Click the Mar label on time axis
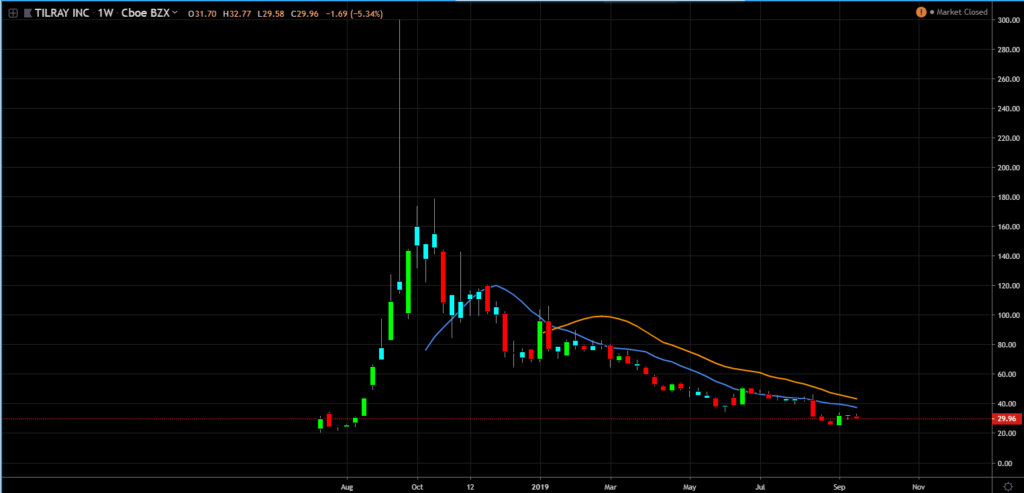The height and width of the screenshot is (493, 1024). tap(611, 486)
